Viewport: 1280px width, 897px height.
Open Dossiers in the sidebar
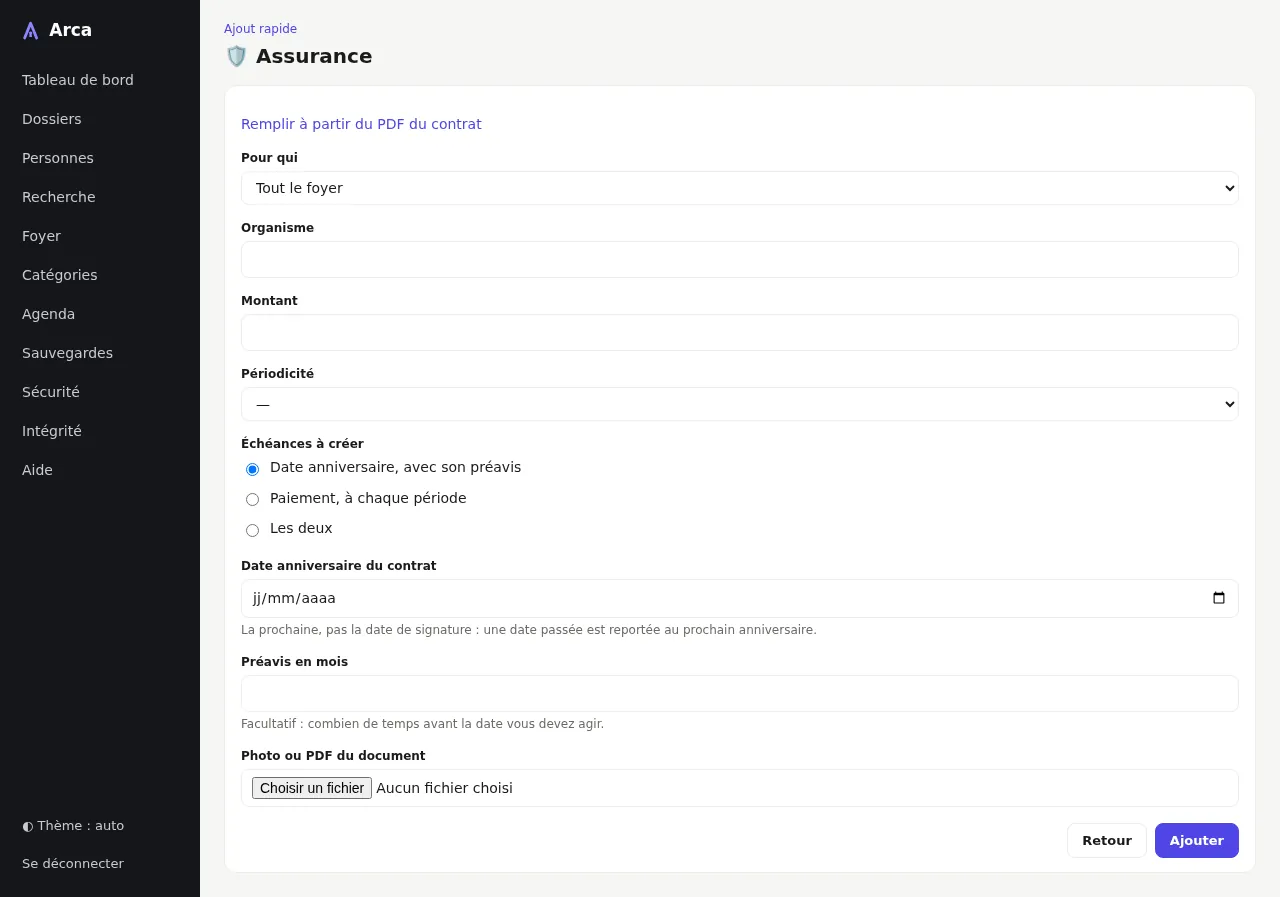click(x=52, y=119)
